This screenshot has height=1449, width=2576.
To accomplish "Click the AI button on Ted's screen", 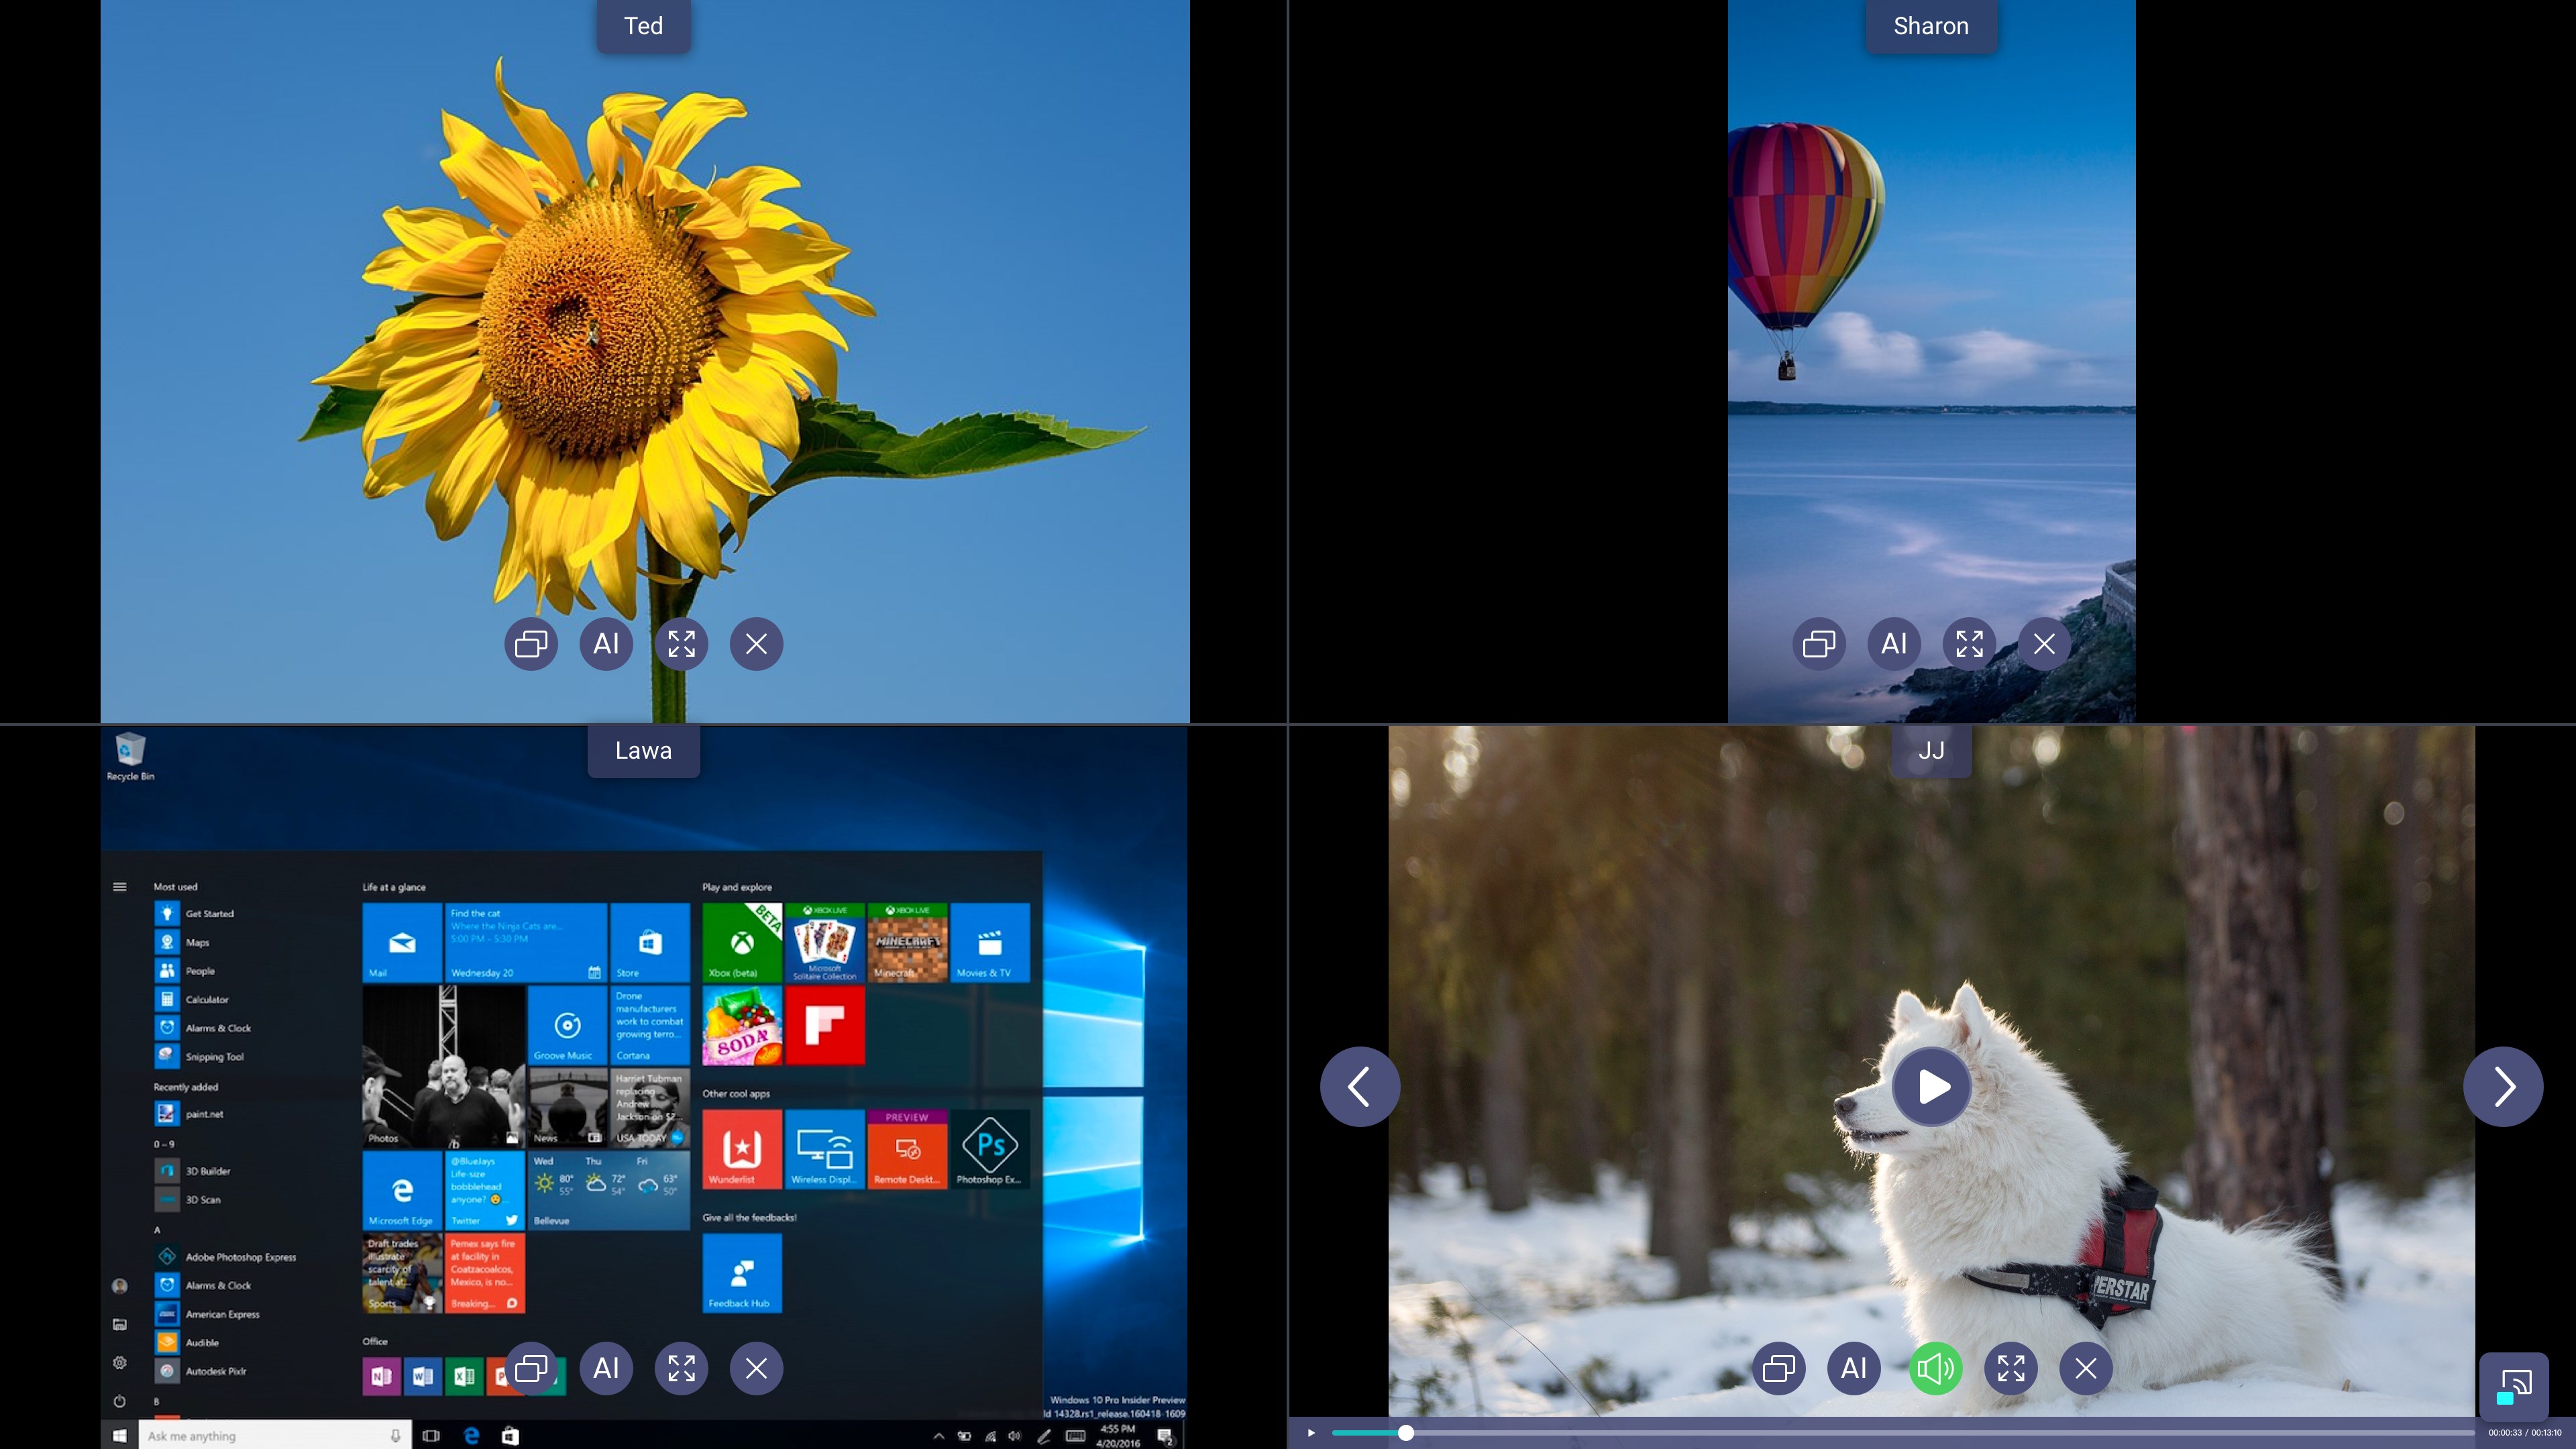I will 606,644.
